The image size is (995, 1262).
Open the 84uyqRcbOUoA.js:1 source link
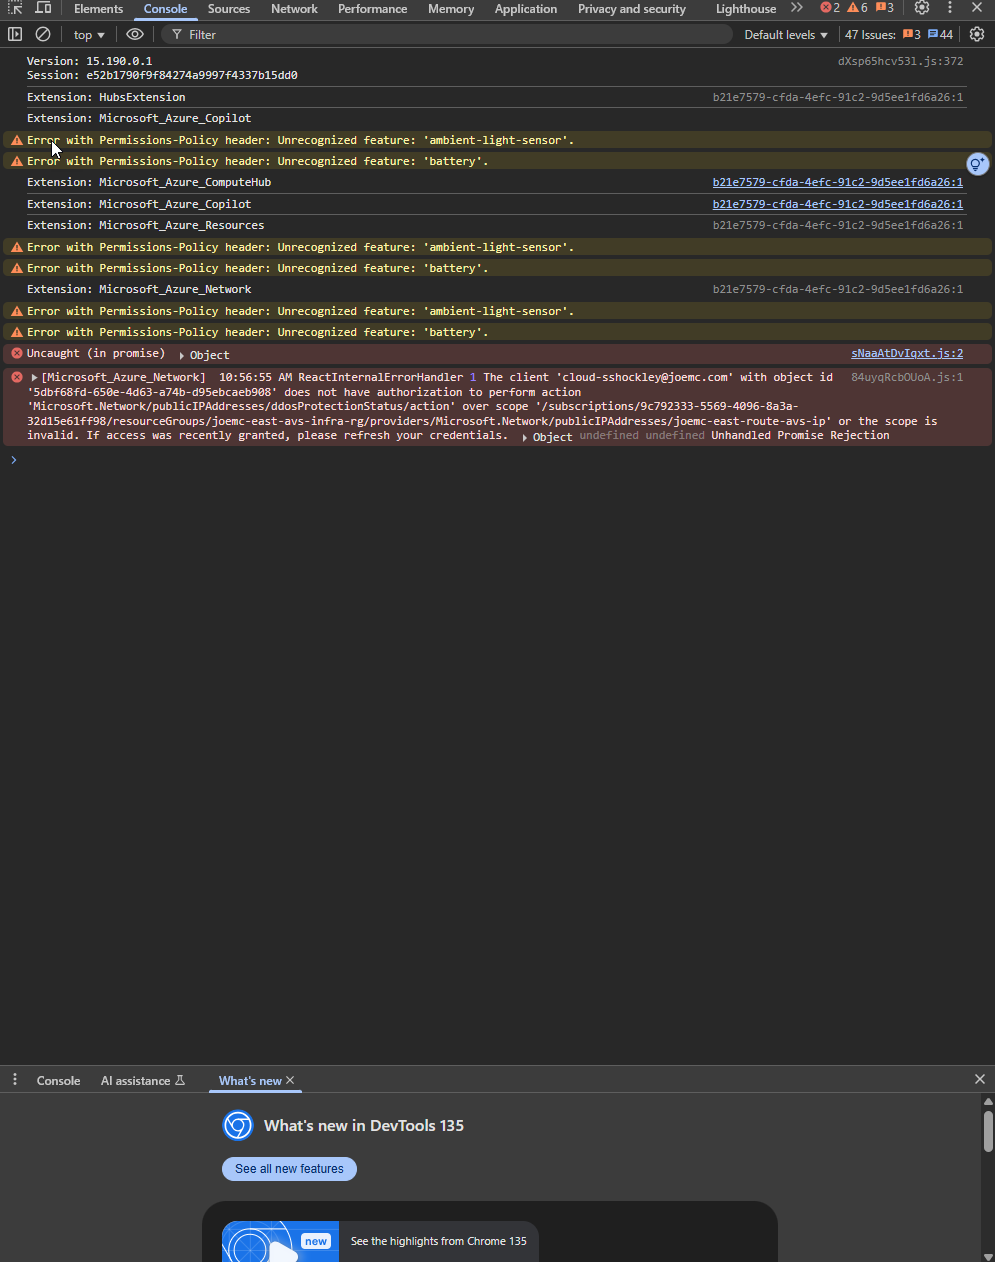coord(907,377)
